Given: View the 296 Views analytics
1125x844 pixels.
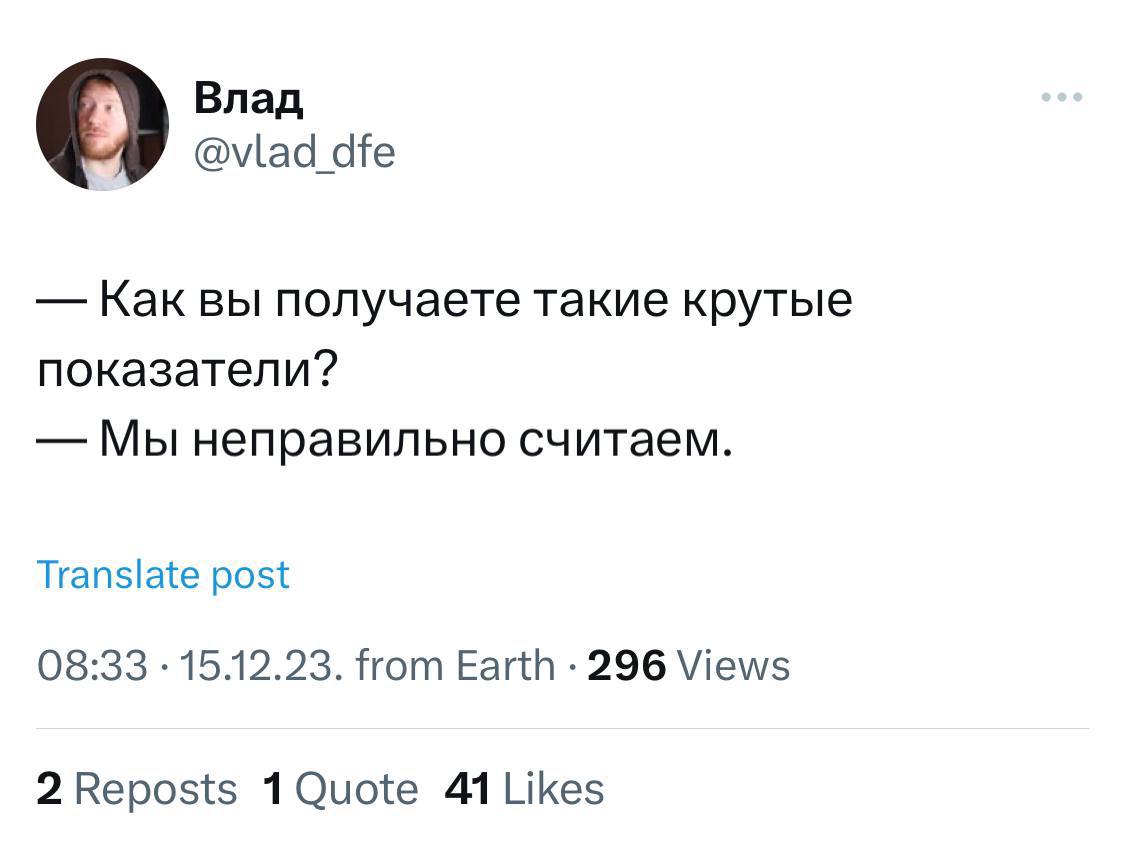Looking at the screenshot, I should click(688, 665).
